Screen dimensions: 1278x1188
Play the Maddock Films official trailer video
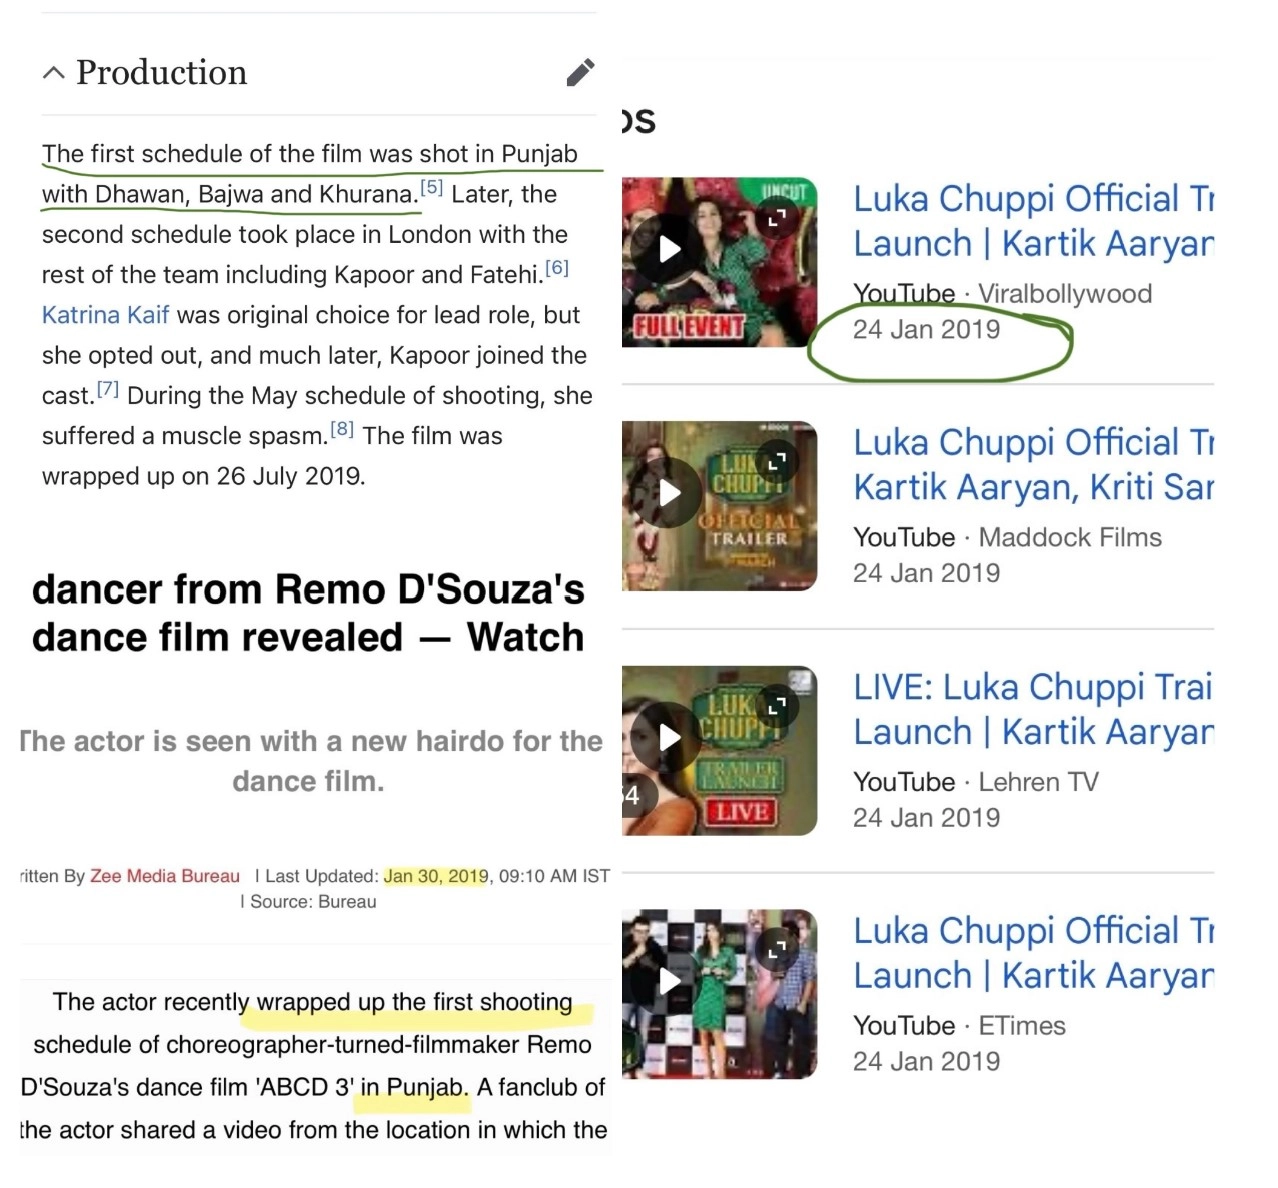(670, 493)
